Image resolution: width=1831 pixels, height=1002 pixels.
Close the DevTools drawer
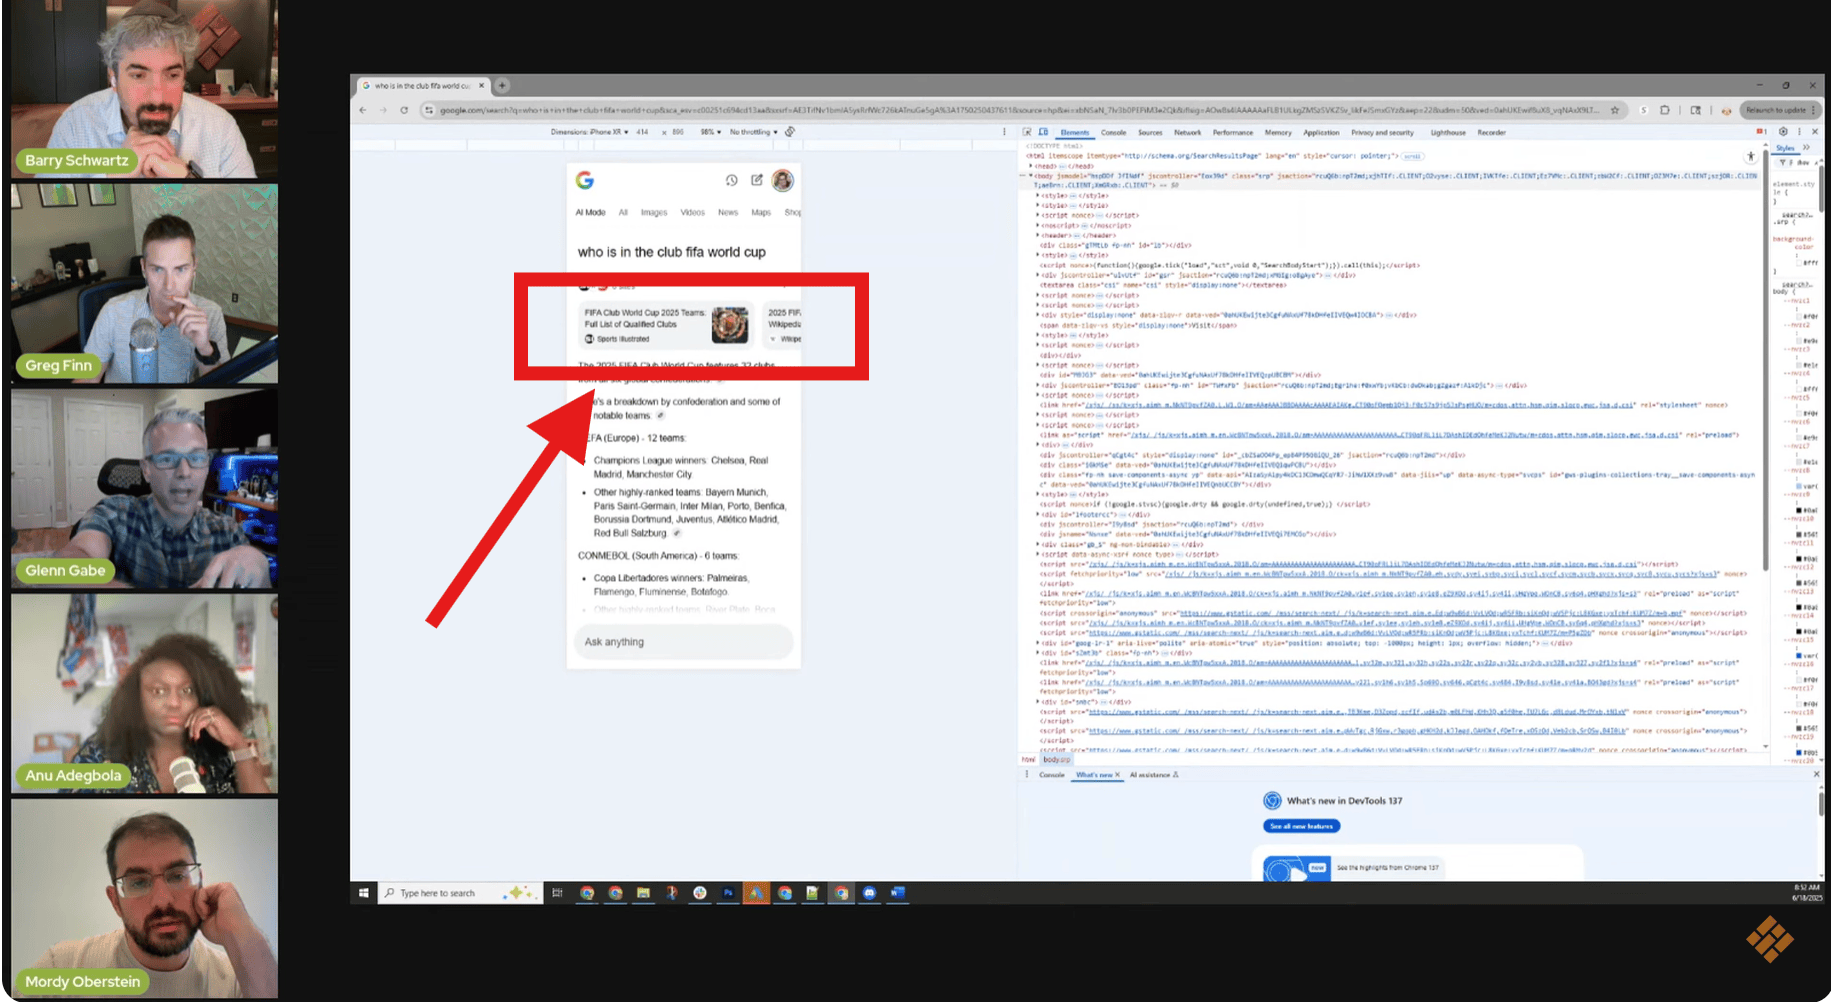click(x=1817, y=774)
